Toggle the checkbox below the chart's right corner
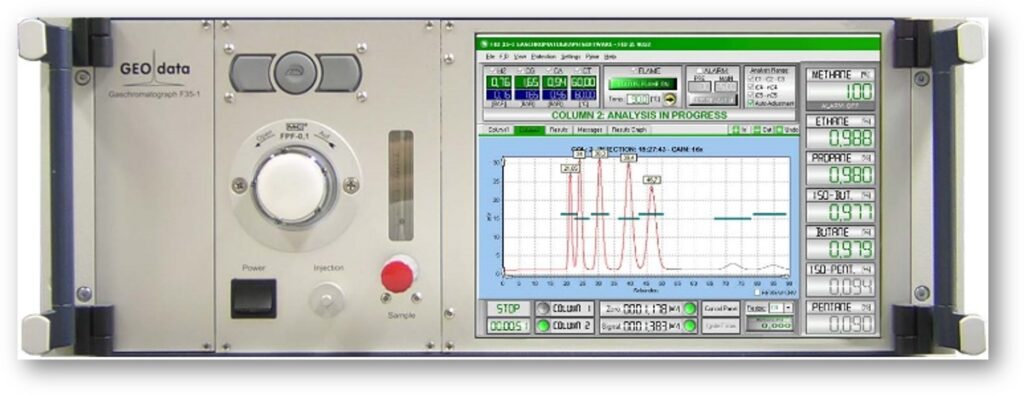Image resolution: width=1024 pixels, height=395 pixels. click(x=757, y=292)
